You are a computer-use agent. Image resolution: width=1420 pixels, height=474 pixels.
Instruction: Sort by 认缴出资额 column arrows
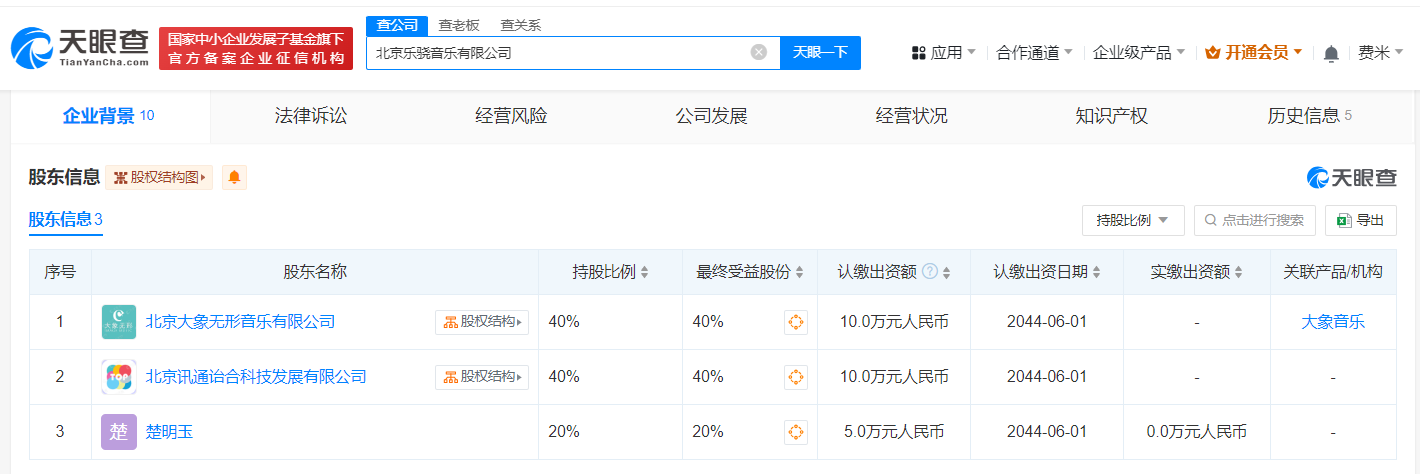[947, 272]
